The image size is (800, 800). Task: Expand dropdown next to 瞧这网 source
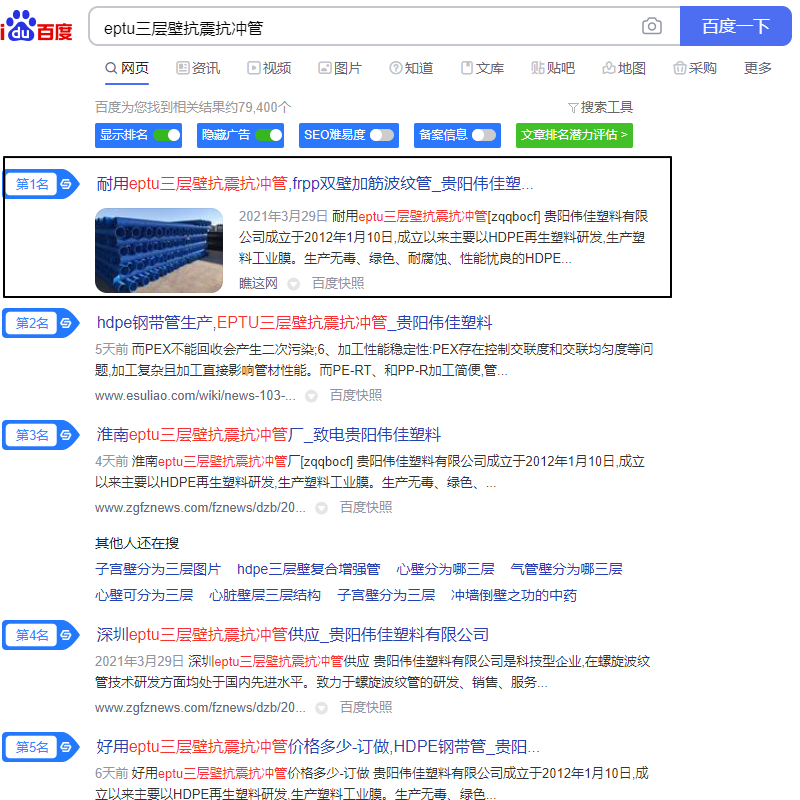[x=293, y=284]
